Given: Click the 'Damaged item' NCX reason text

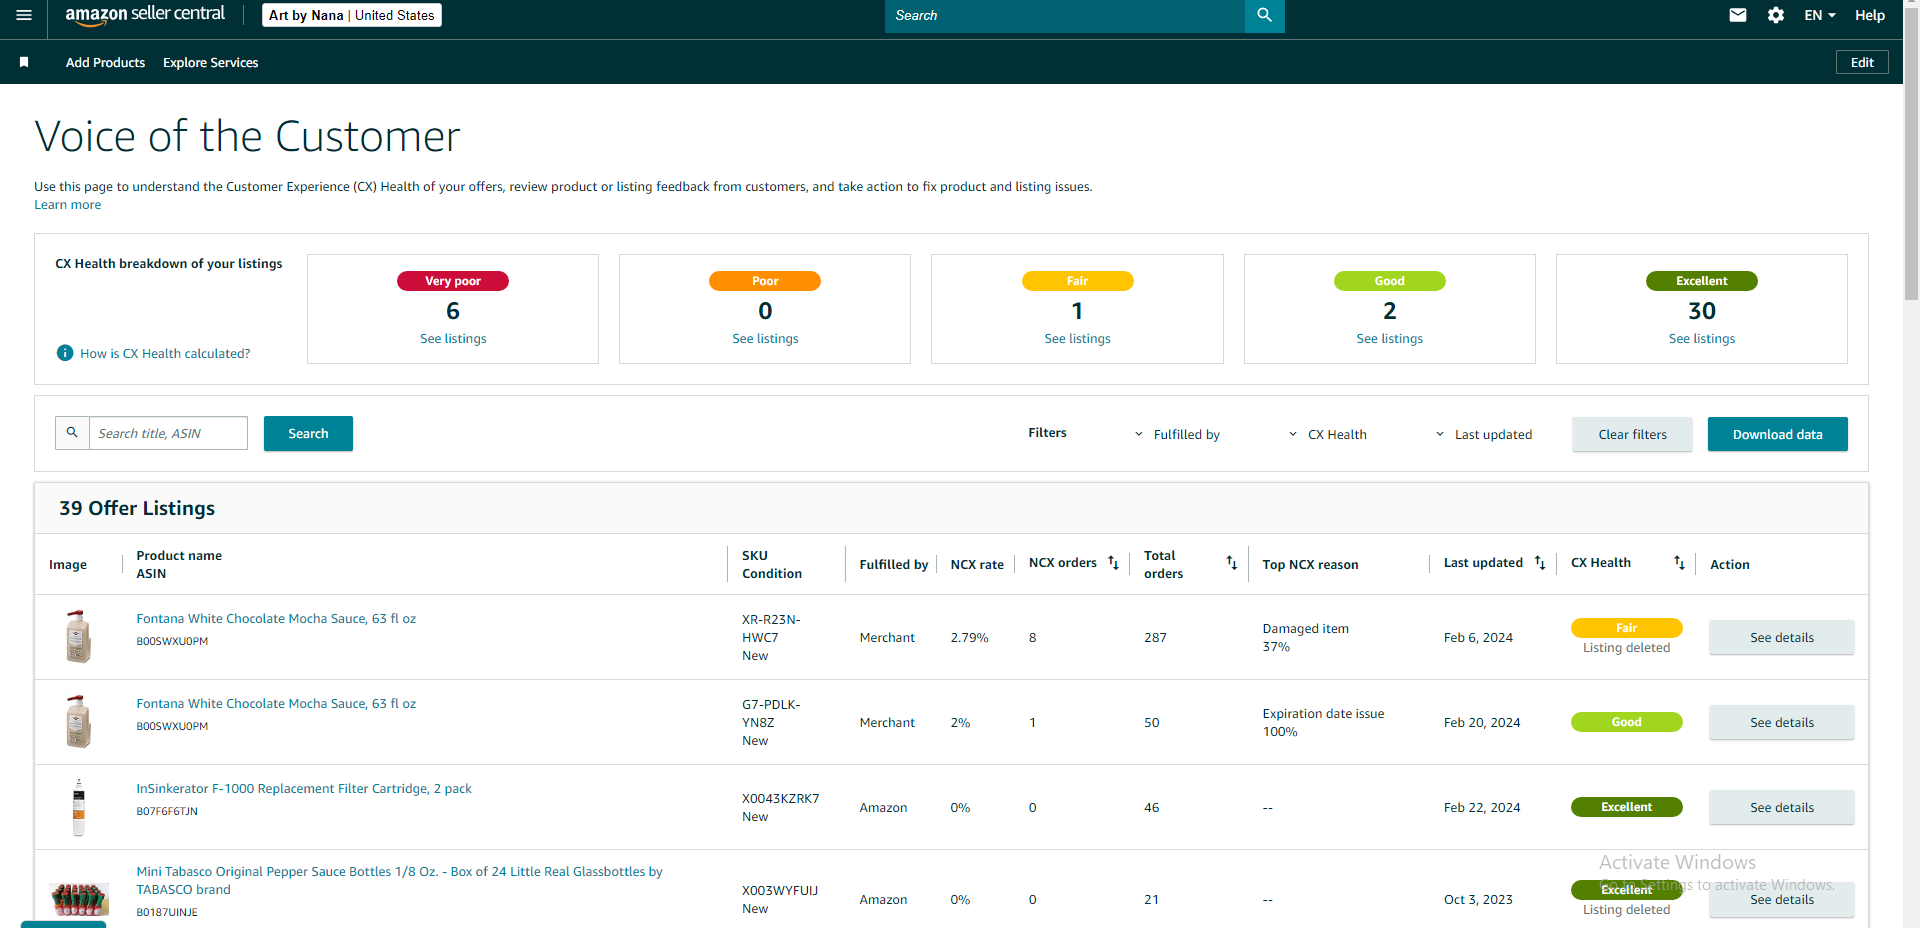Looking at the screenshot, I should [x=1305, y=629].
